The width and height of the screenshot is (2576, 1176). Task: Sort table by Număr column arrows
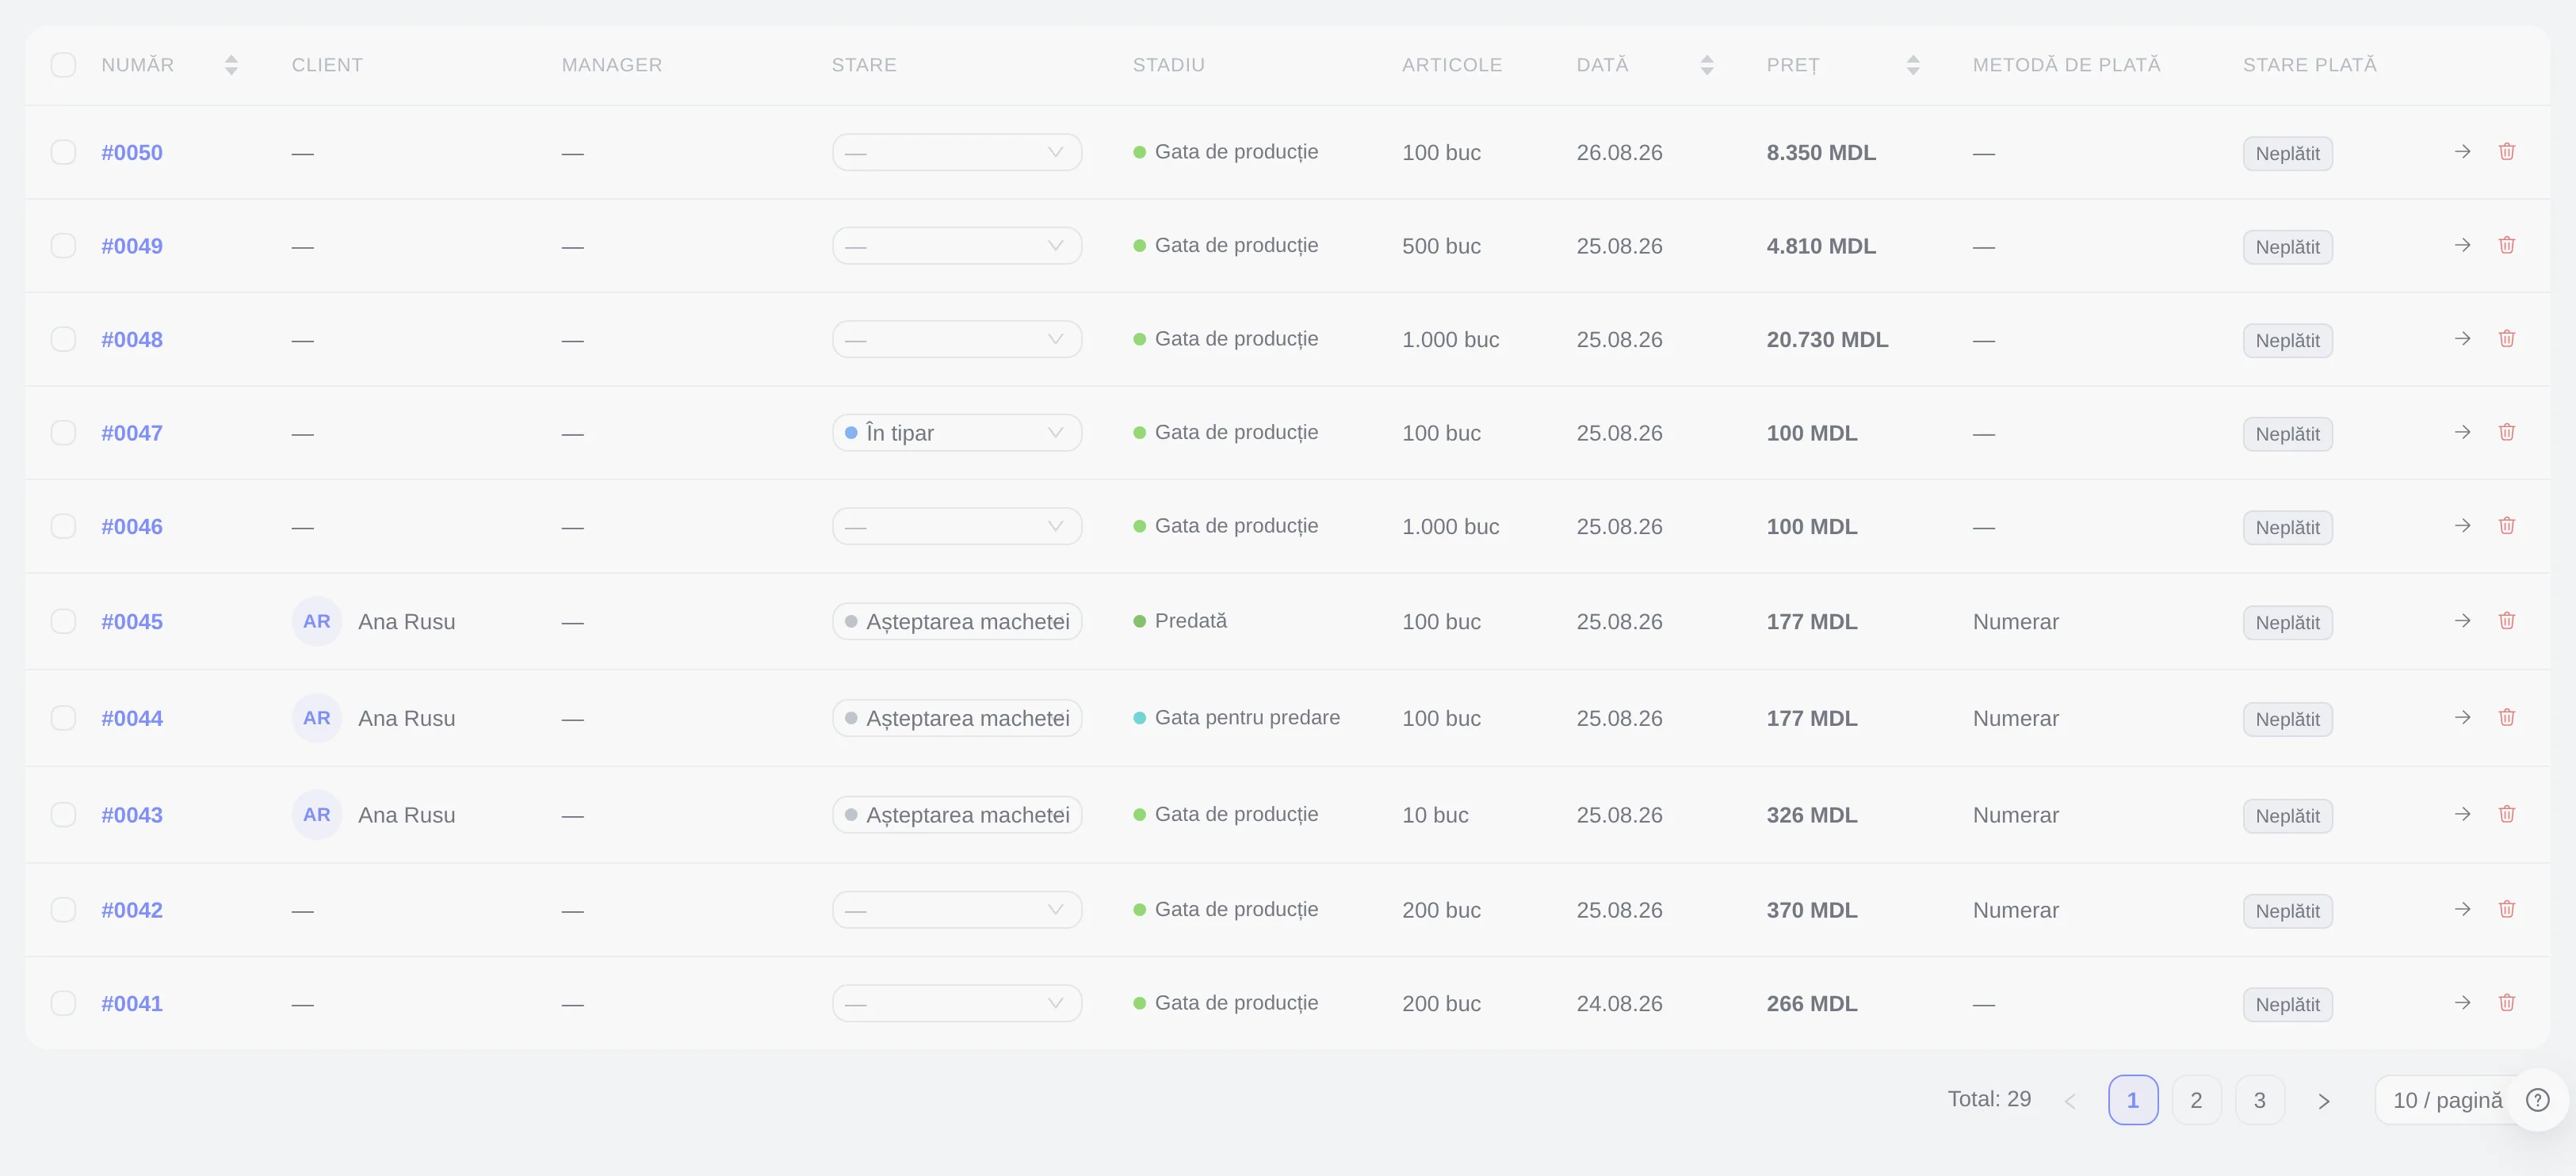(x=231, y=65)
